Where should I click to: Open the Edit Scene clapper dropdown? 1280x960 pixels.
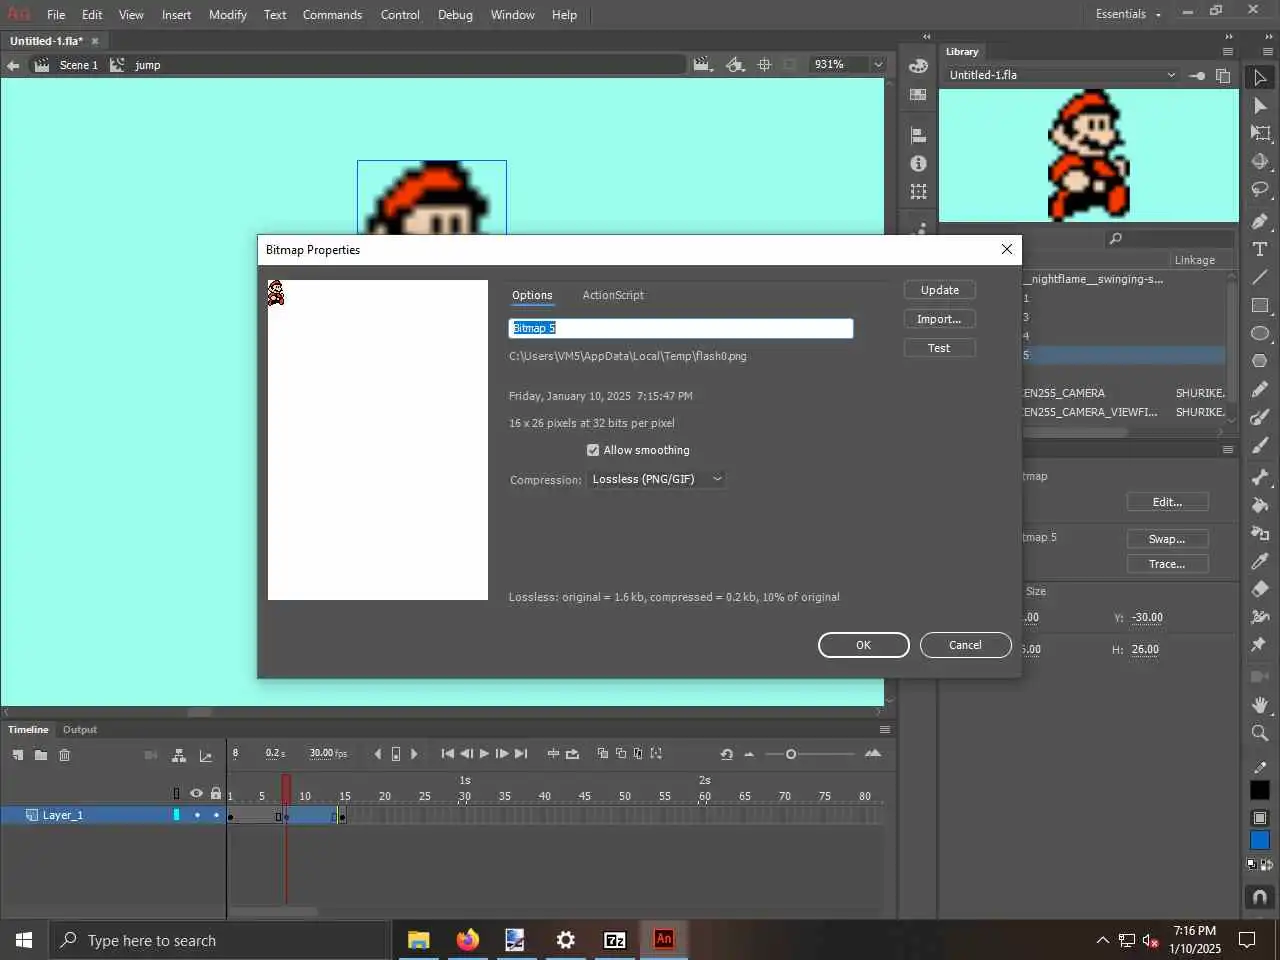tap(704, 64)
